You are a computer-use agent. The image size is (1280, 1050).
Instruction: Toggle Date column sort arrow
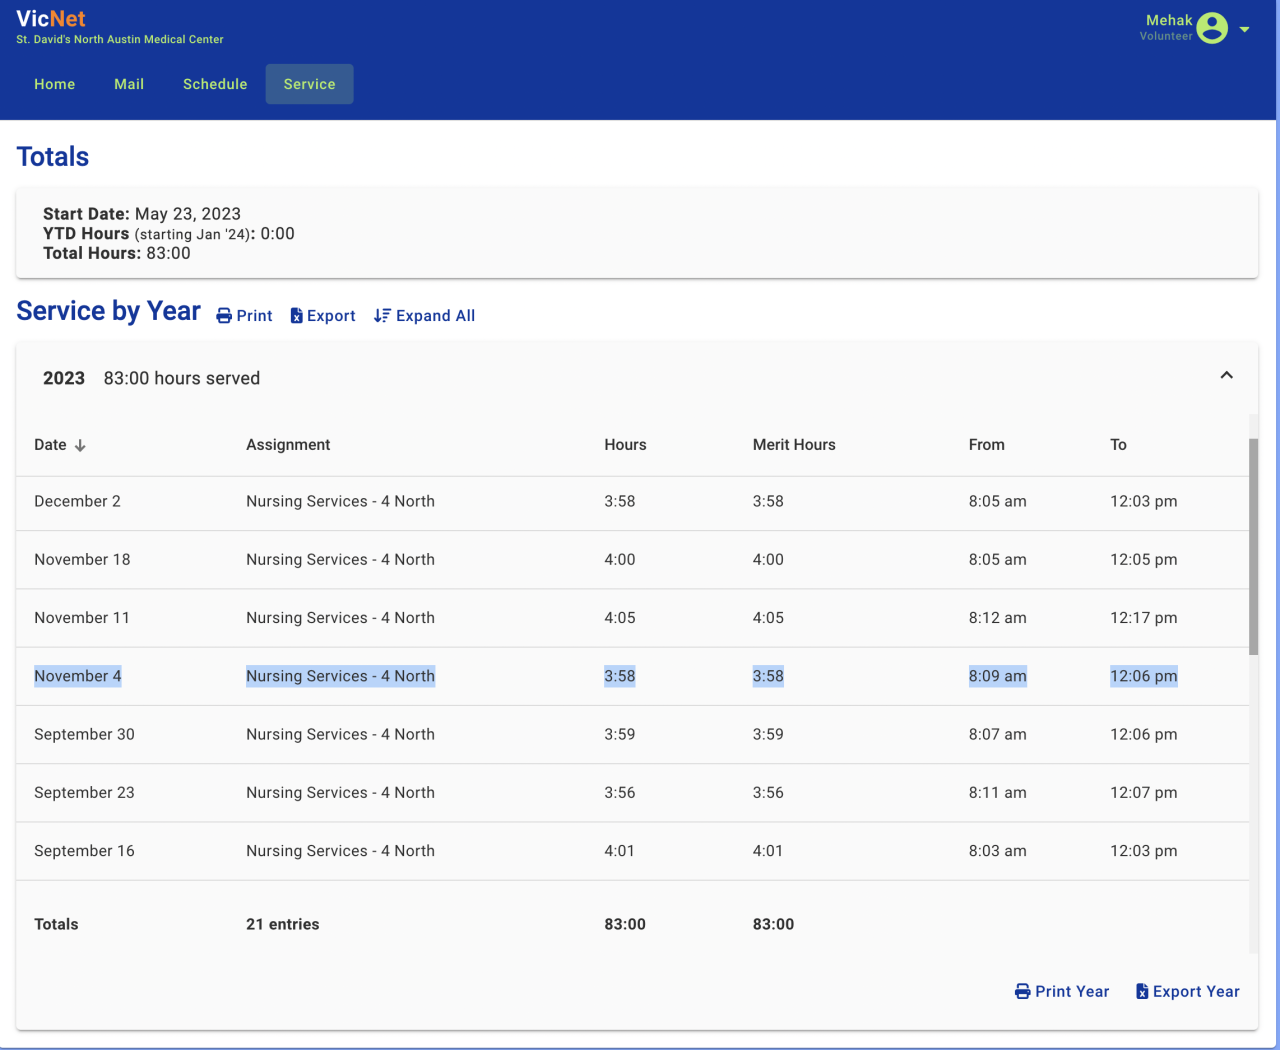pyautogui.click(x=80, y=446)
